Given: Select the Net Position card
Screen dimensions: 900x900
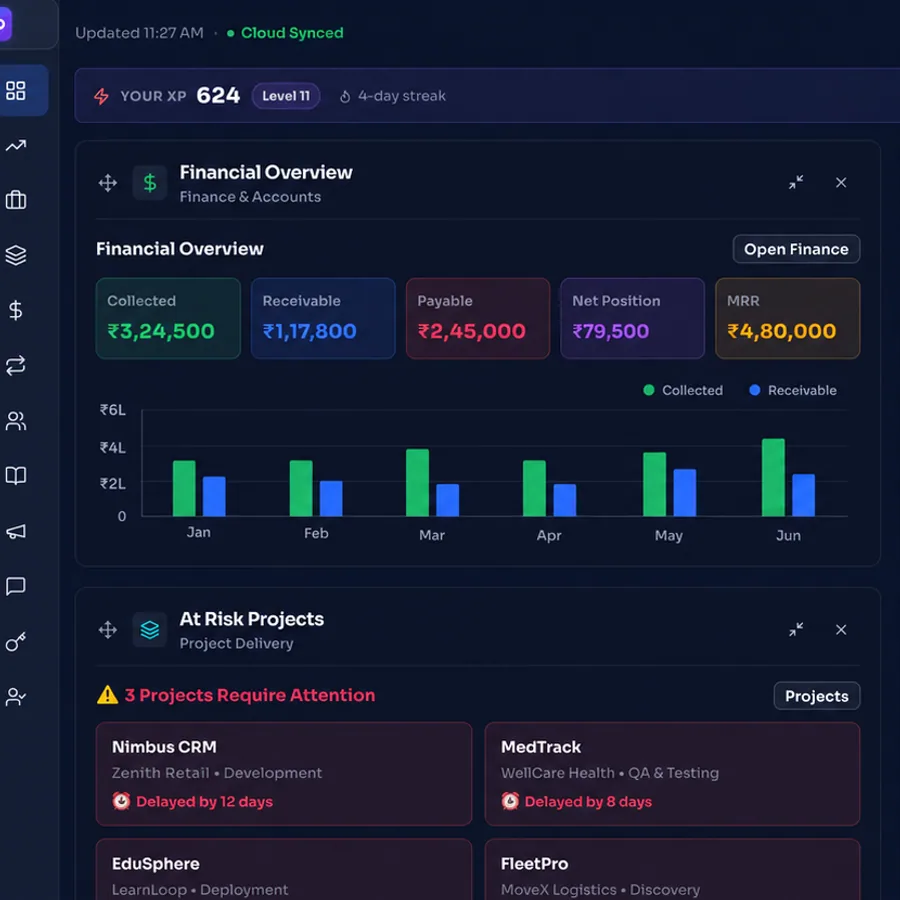Looking at the screenshot, I should pyautogui.click(x=633, y=319).
